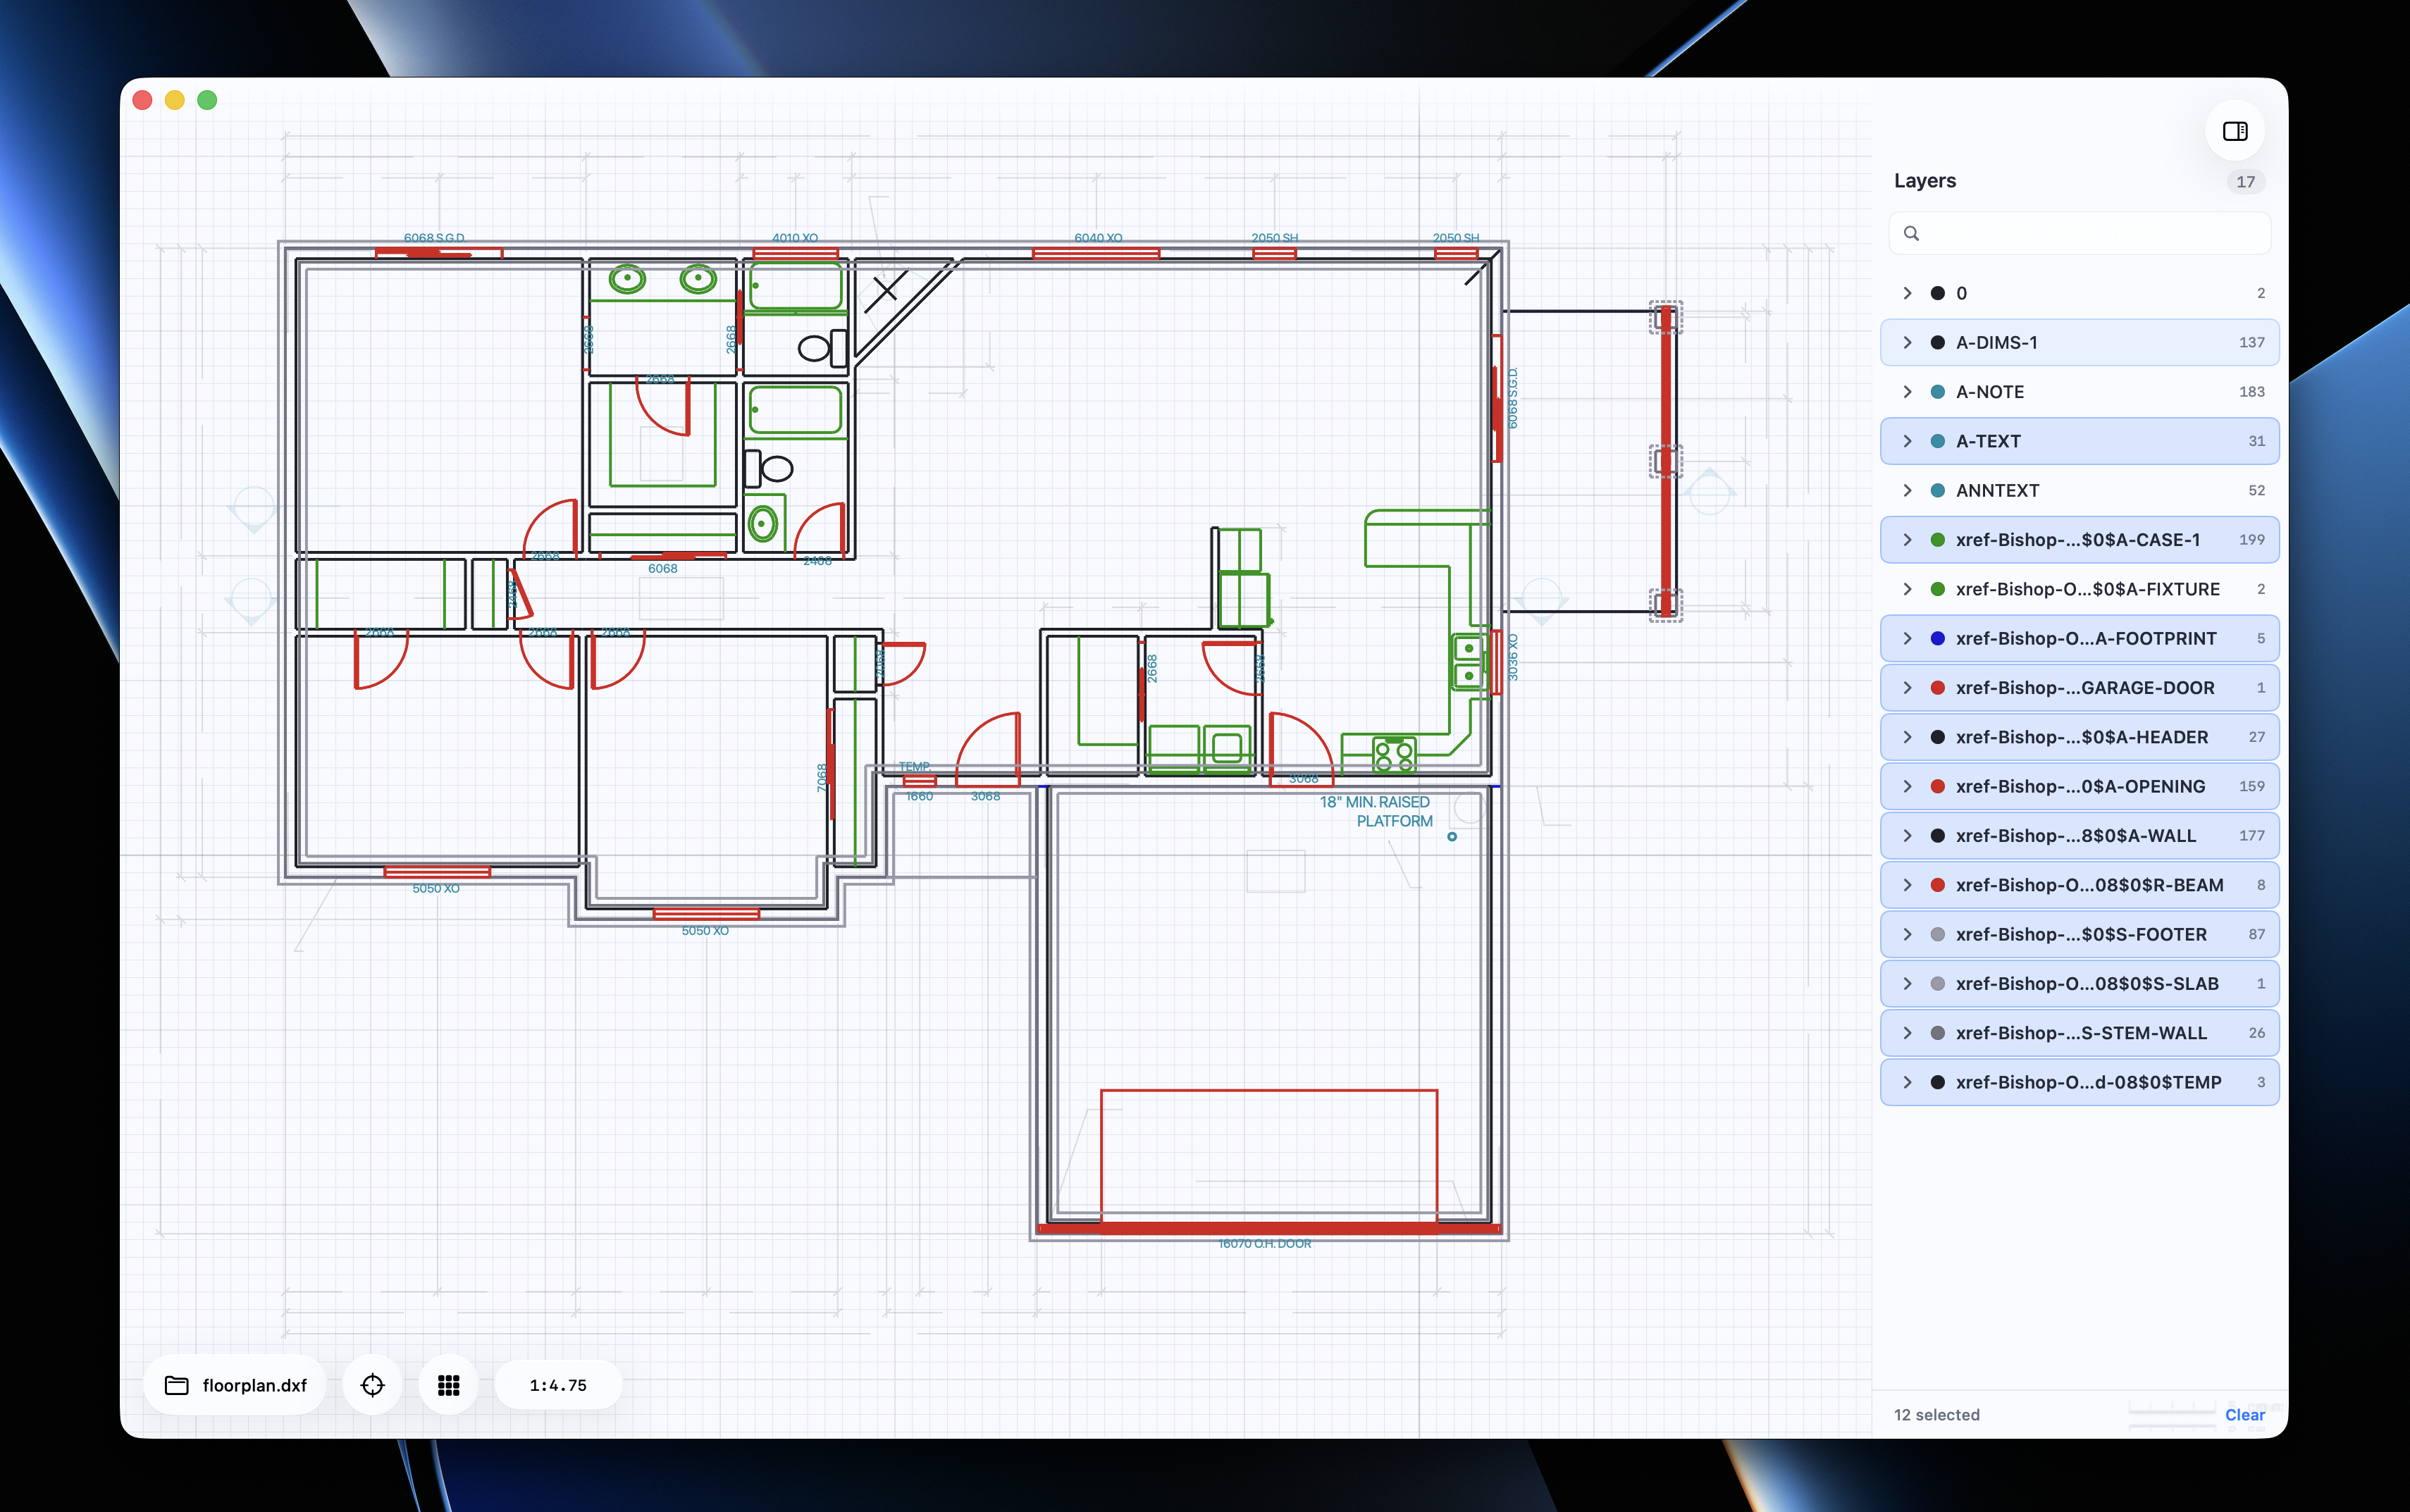Expand the A-DIMS-1 layer chevron
The image size is (2410, 1512).
point(1907,342)
